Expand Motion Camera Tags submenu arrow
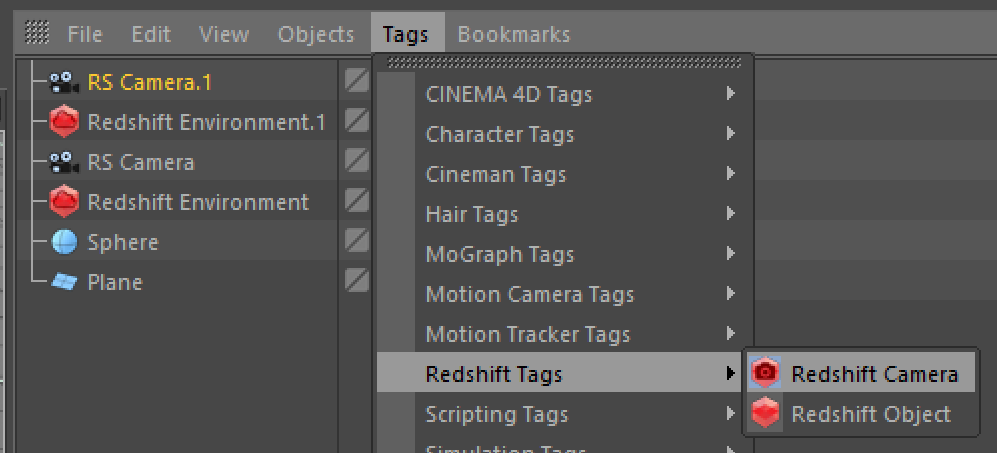This screenshot has height=453, width=997. click(731, 293)
